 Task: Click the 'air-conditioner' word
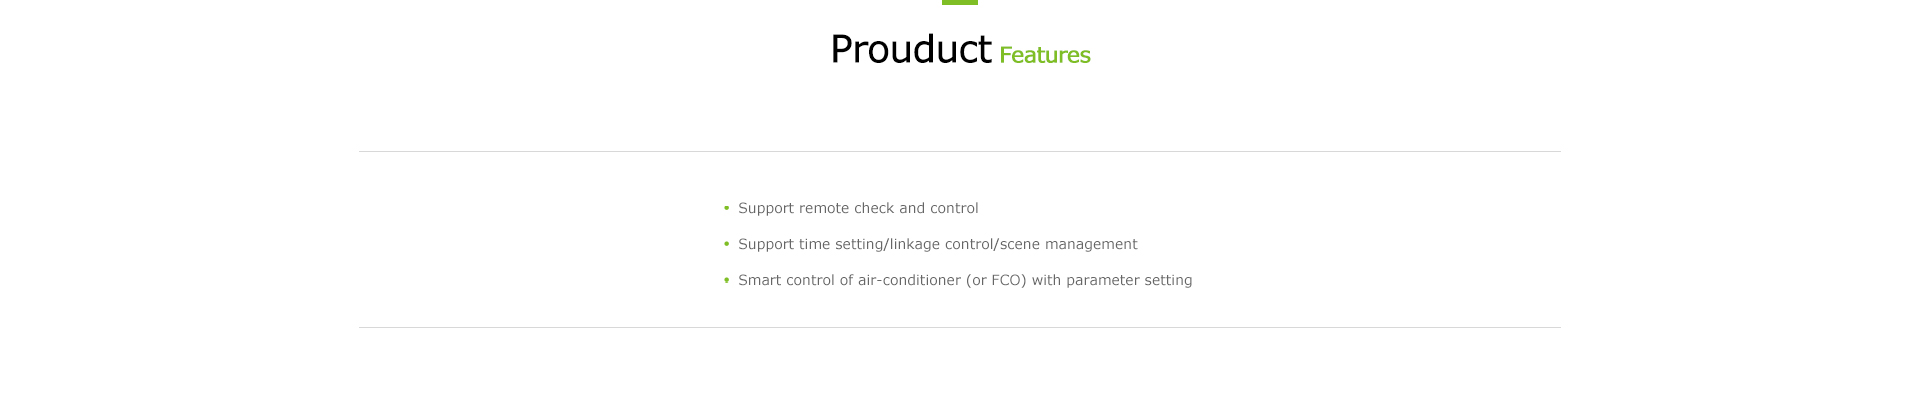909,280
